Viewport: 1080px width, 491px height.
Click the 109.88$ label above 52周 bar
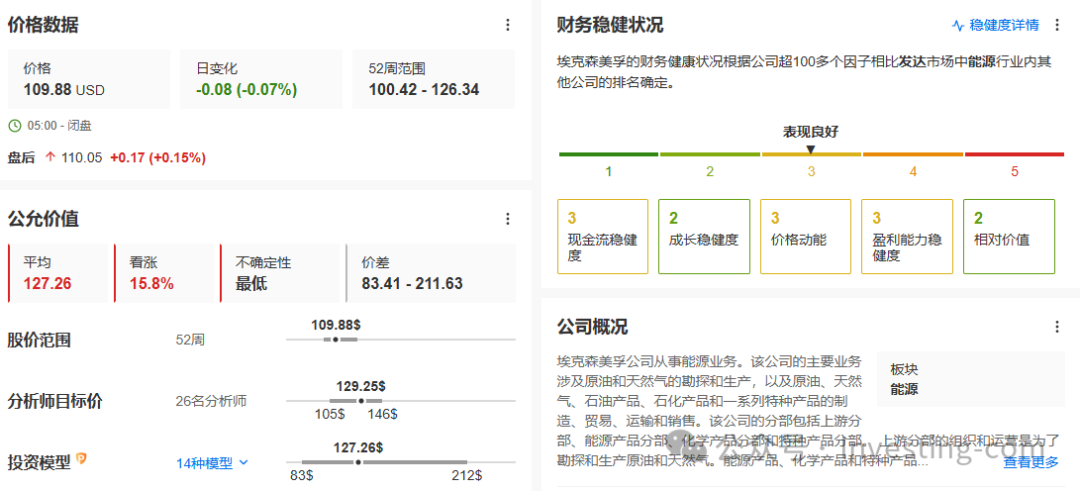[336, 324]
